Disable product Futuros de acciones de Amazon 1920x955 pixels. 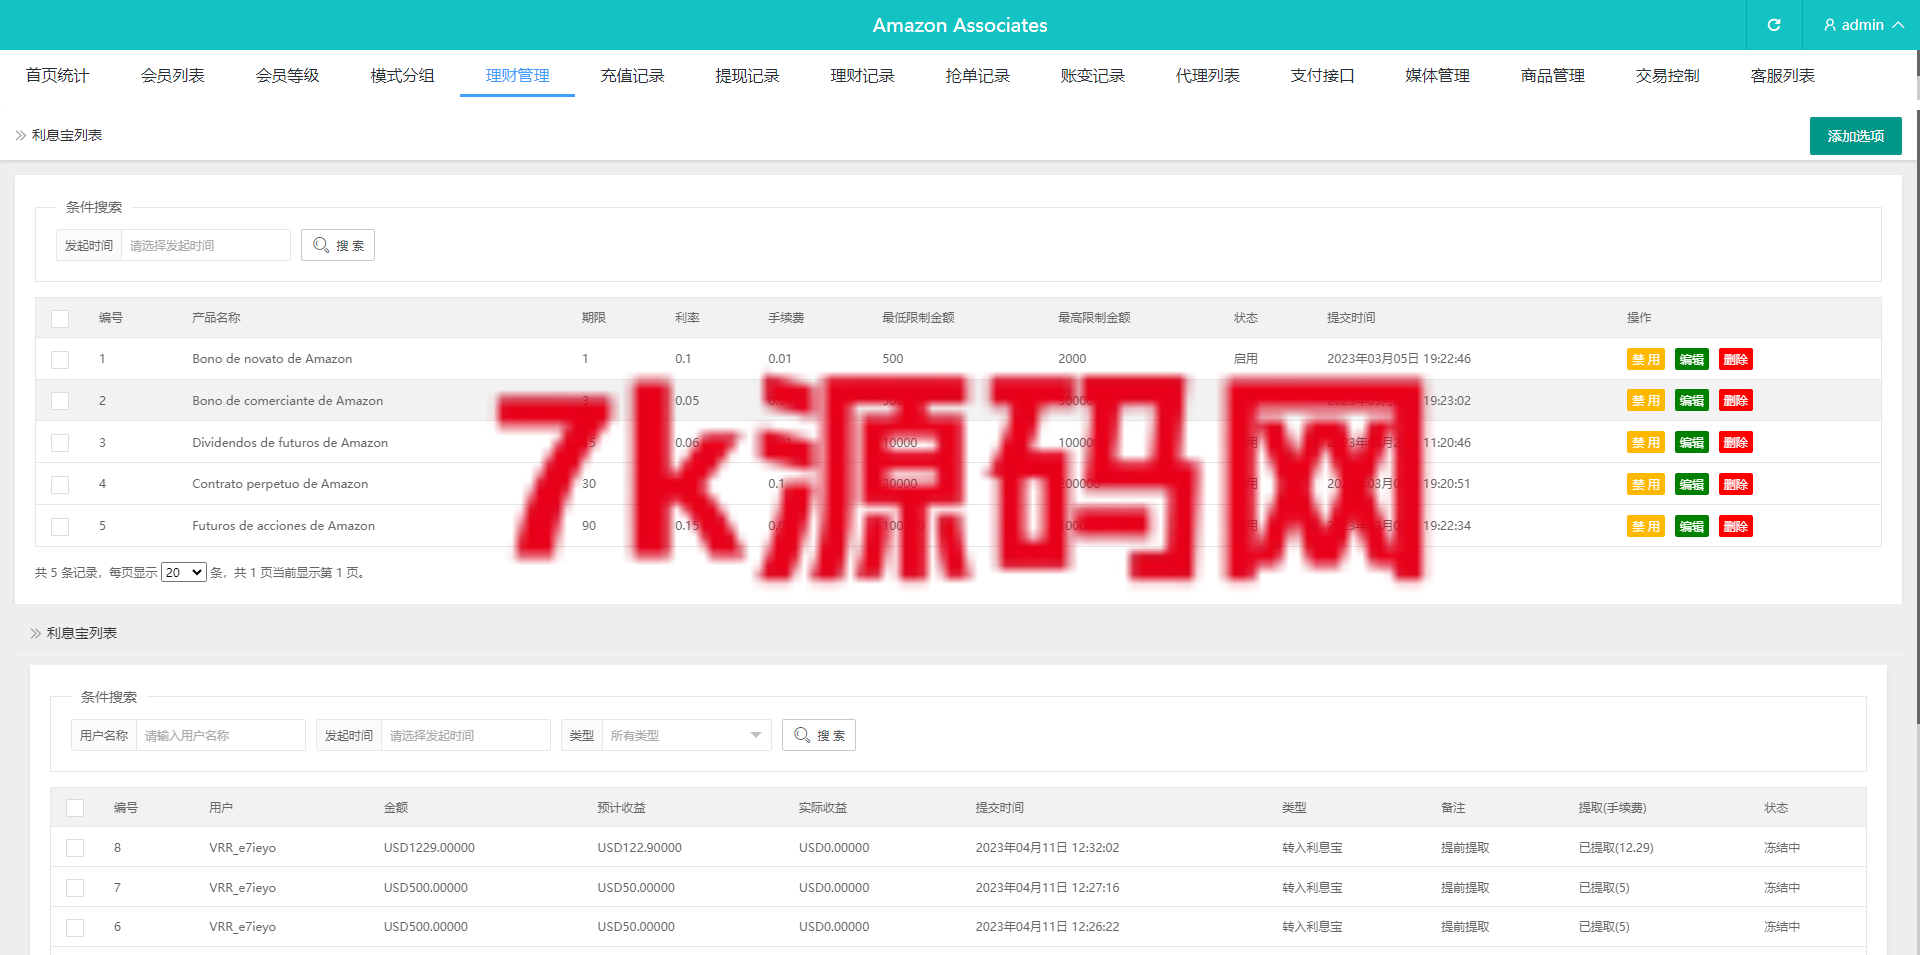[1645, 526]
